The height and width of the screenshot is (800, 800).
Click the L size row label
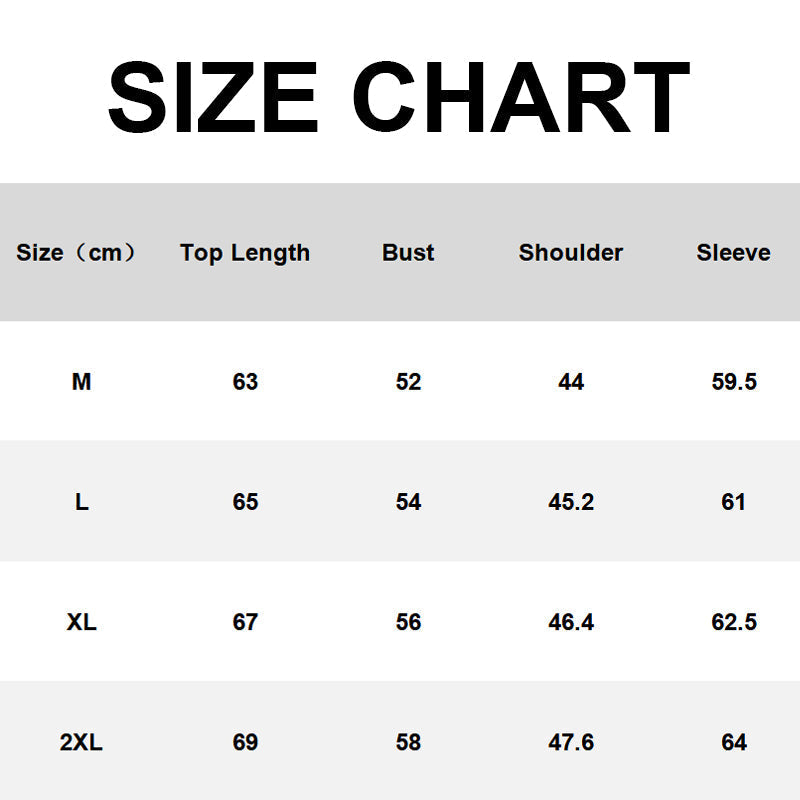pos(82,502)
